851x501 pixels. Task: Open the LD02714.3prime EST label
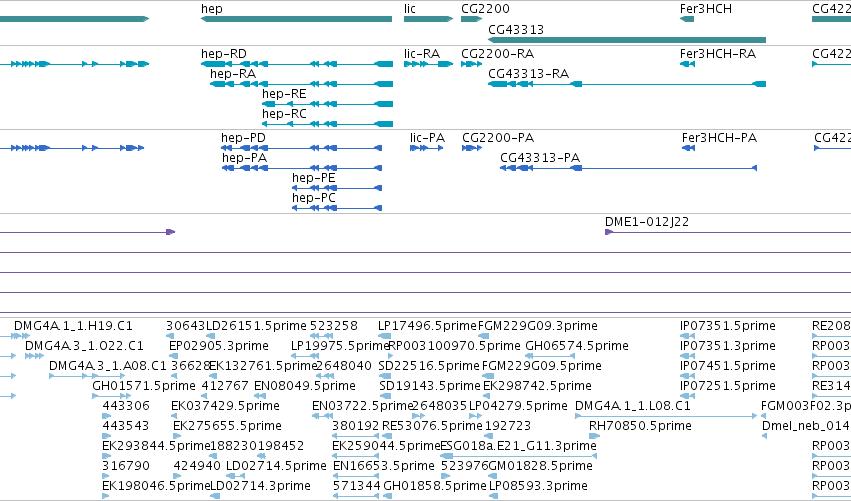click(261, 487)
